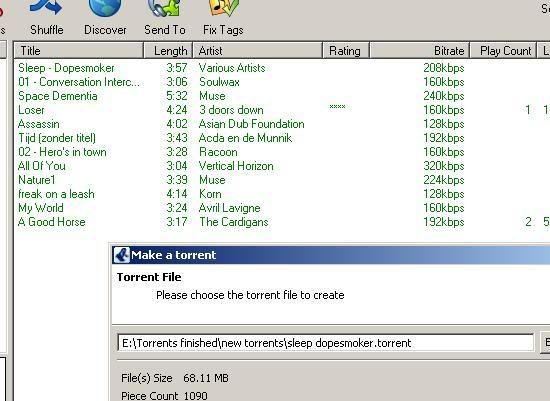Click play count 1 for Loser
This screenshot has width=550, height=401.
tap(528, 110)
